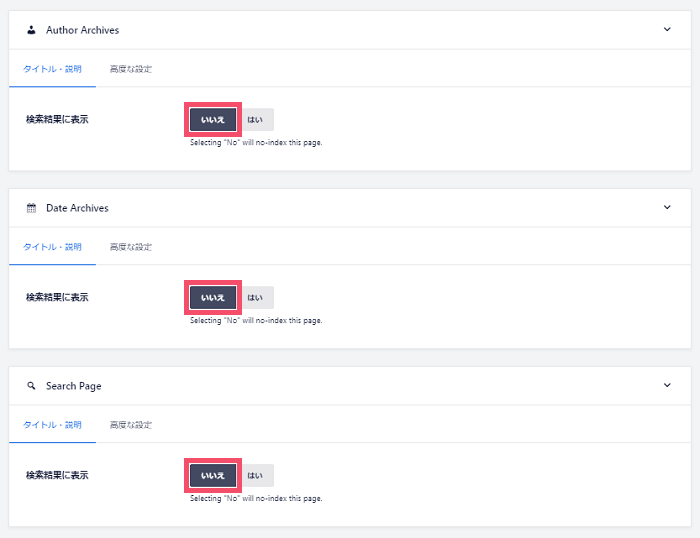Switch to Author Archives タイトル・説明 tab
This screenshot has width=700, height=538.
click(52, 69)
